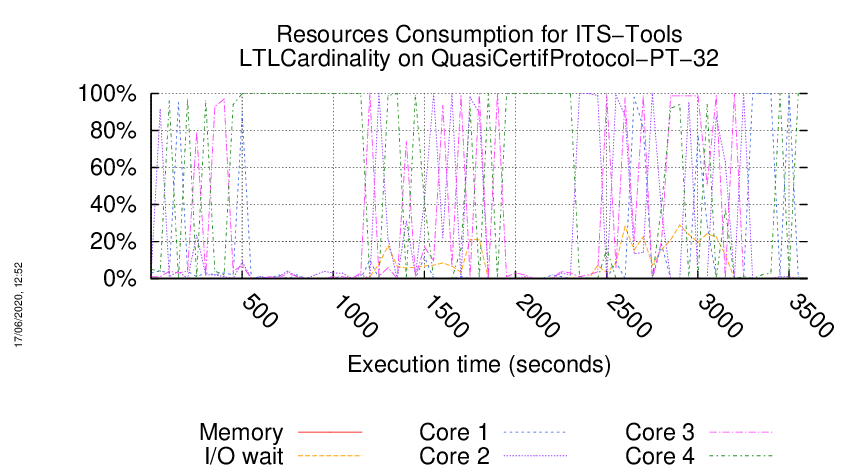Click the 100% y-axis label
Viewport: 850px width, 475px height.
(107, 94)
